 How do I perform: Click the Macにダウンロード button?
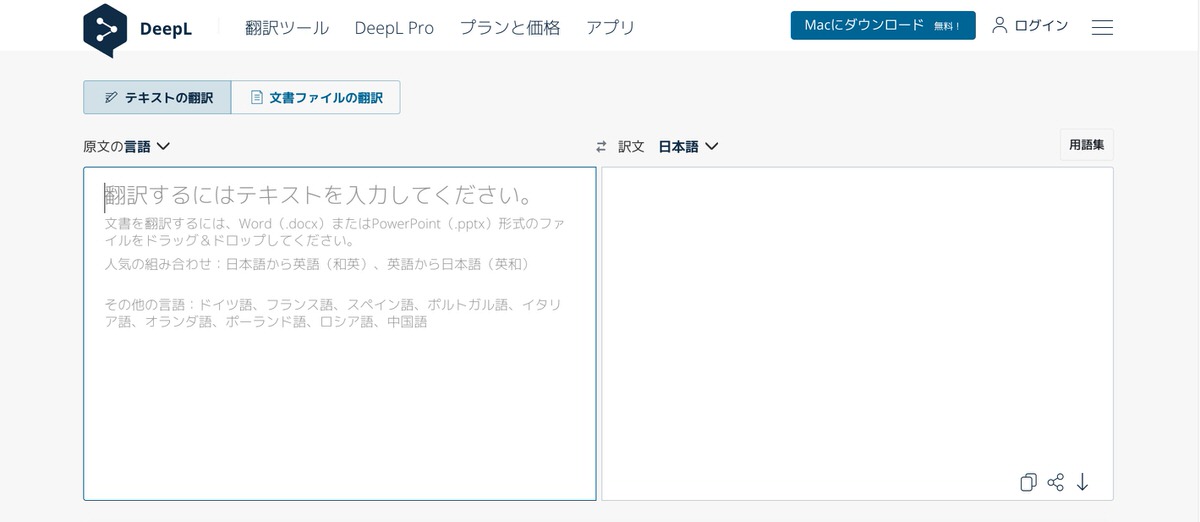883,26
